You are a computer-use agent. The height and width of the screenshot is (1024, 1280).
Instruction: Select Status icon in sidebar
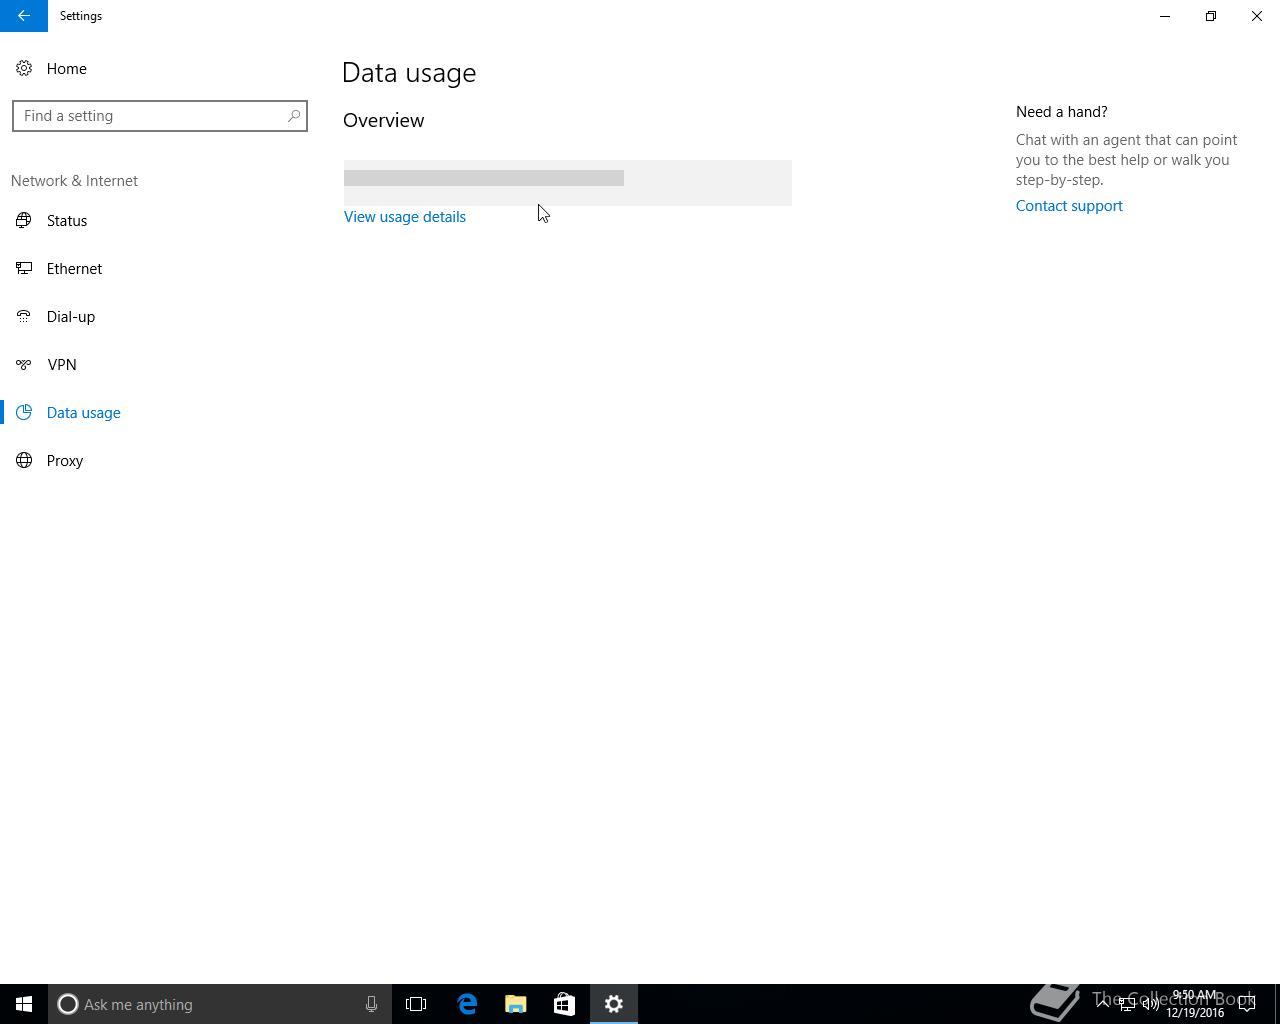coord(24,221)
